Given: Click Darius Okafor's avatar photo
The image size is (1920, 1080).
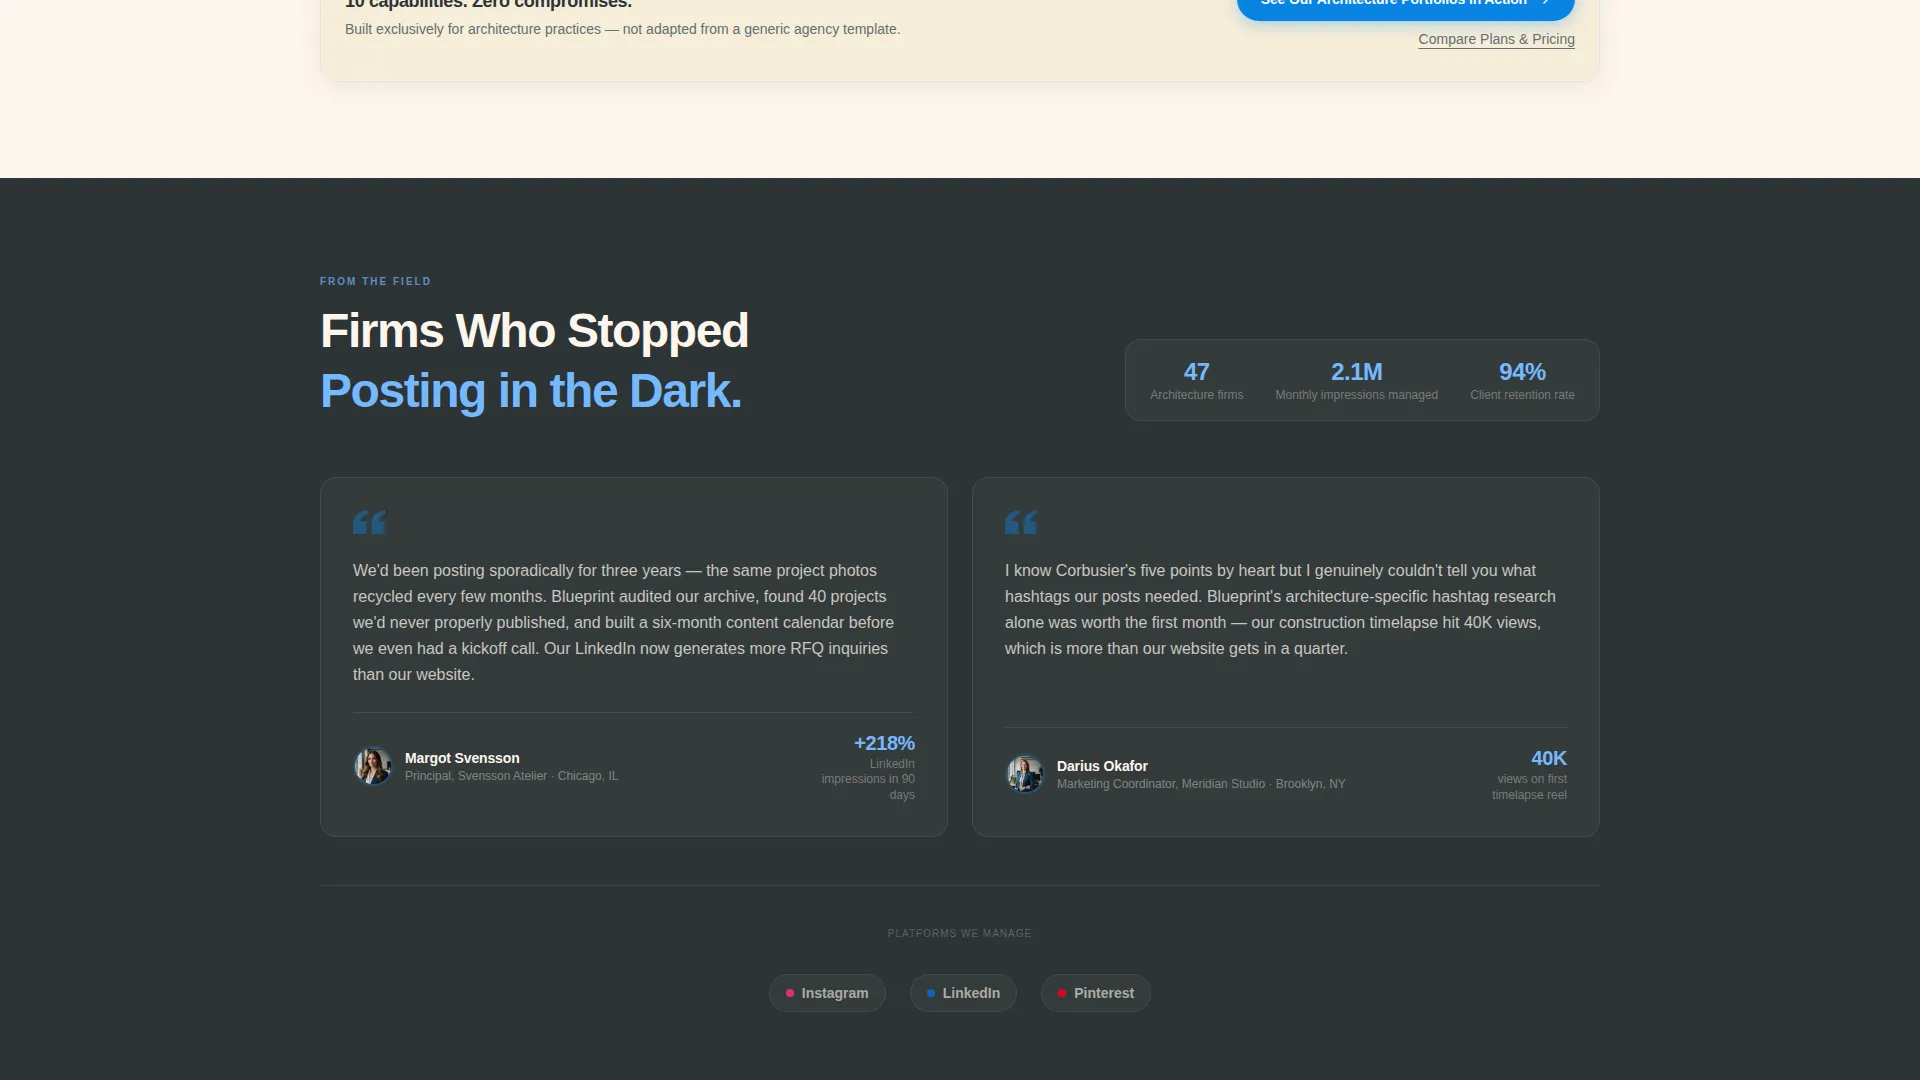Looking at the screenshot, I should (1025, 774).
